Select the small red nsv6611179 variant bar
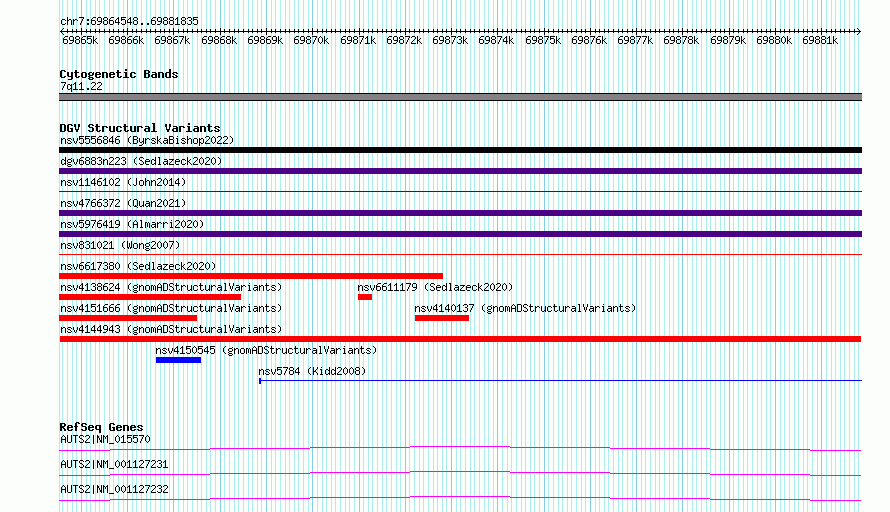Viewport: 890px width, 512px height. click(x=365, y=297)
